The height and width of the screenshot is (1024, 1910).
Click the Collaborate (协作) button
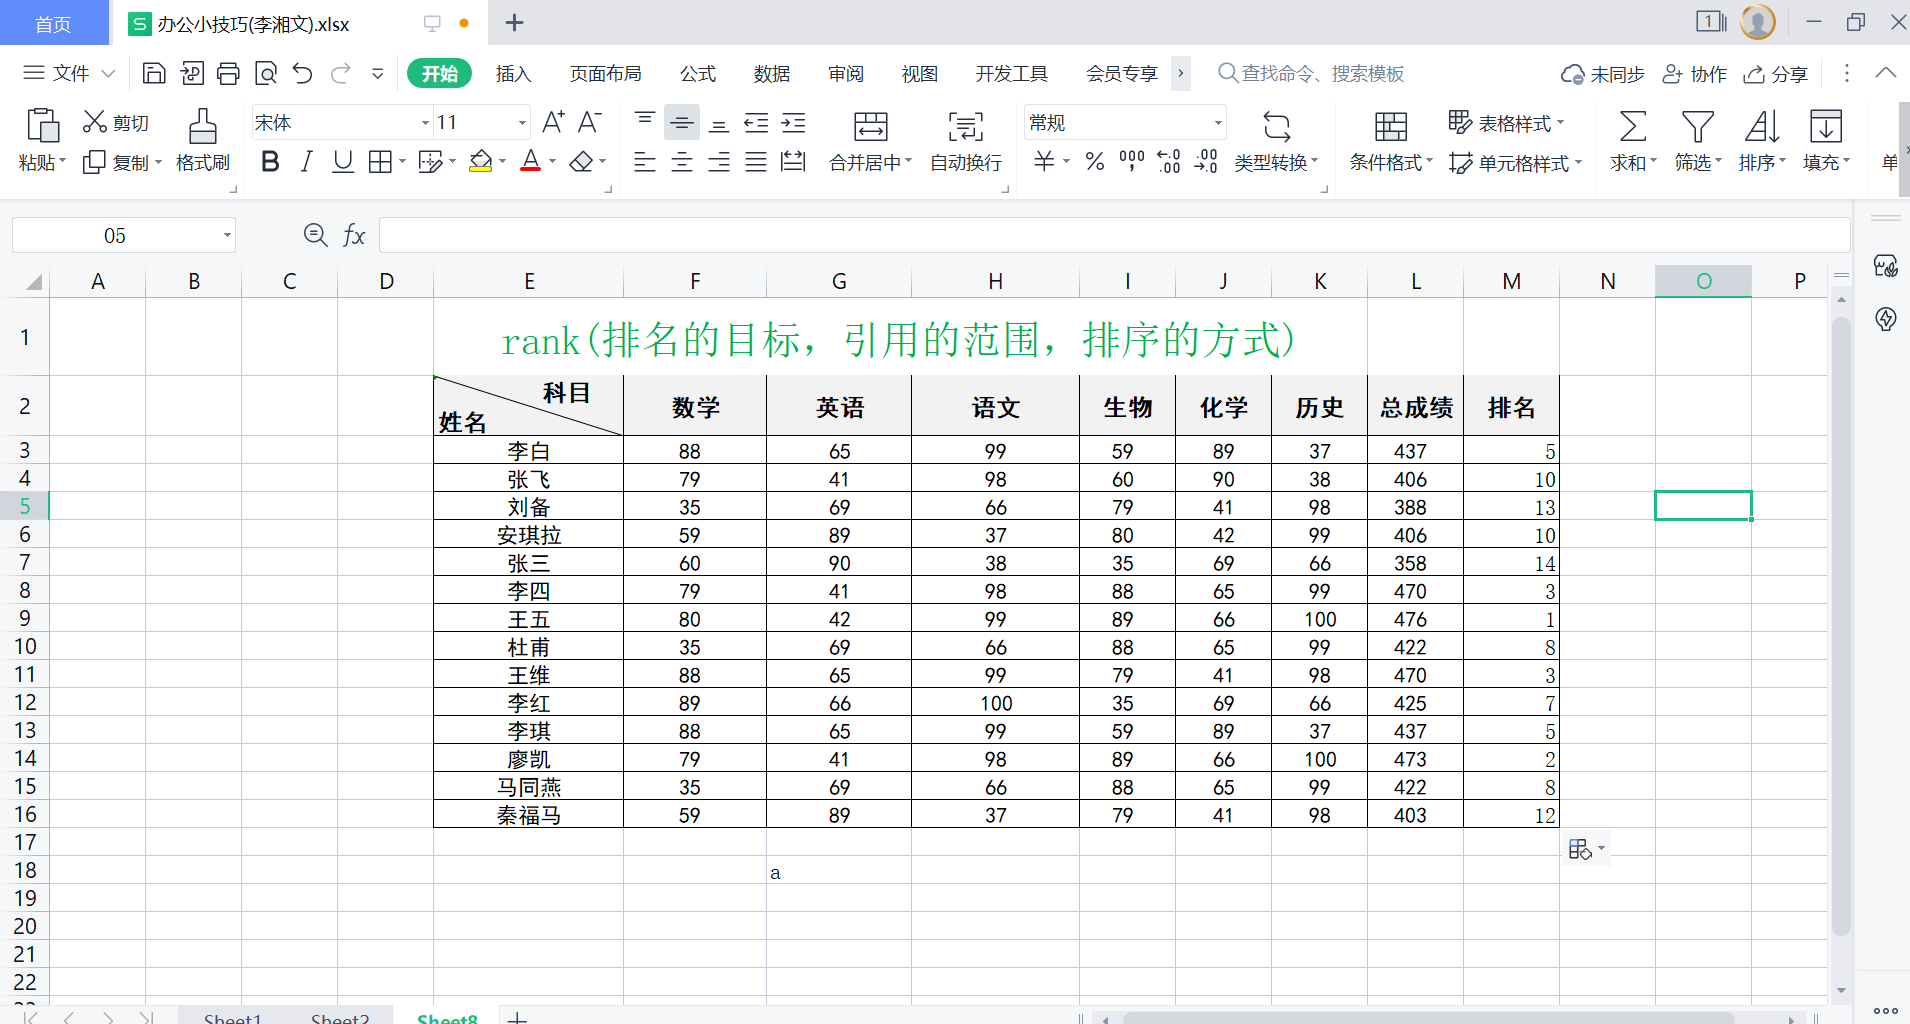pyautogui.click(x=1695, y=74)
